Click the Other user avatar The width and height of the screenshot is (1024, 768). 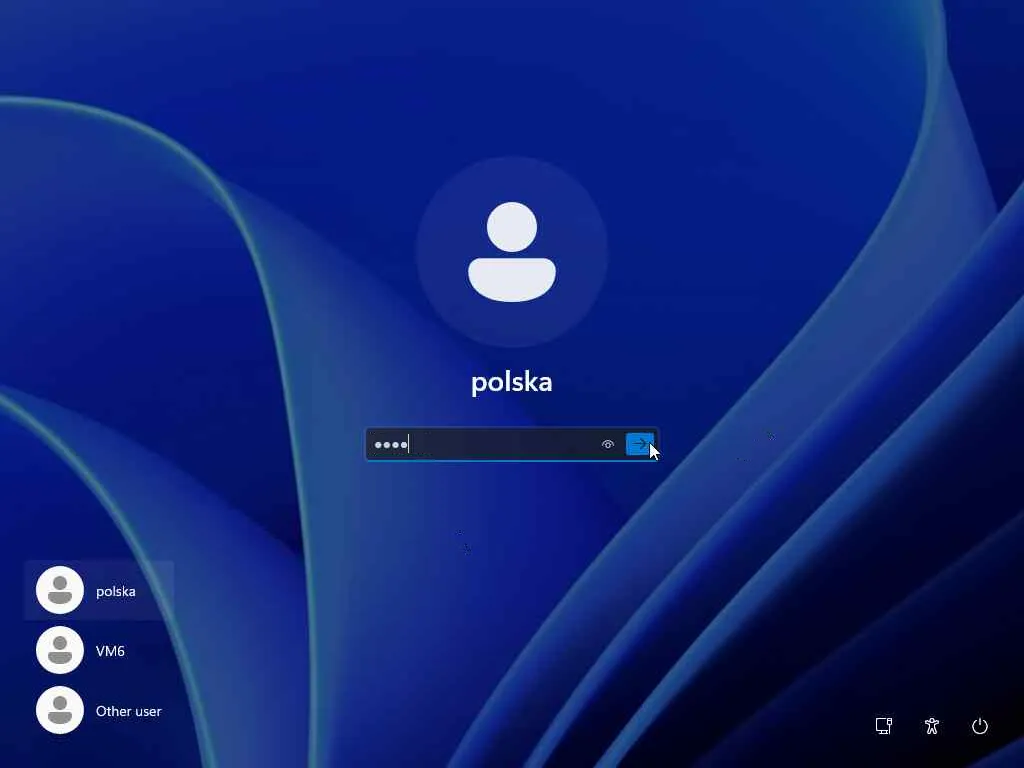(x=60, y=711)
